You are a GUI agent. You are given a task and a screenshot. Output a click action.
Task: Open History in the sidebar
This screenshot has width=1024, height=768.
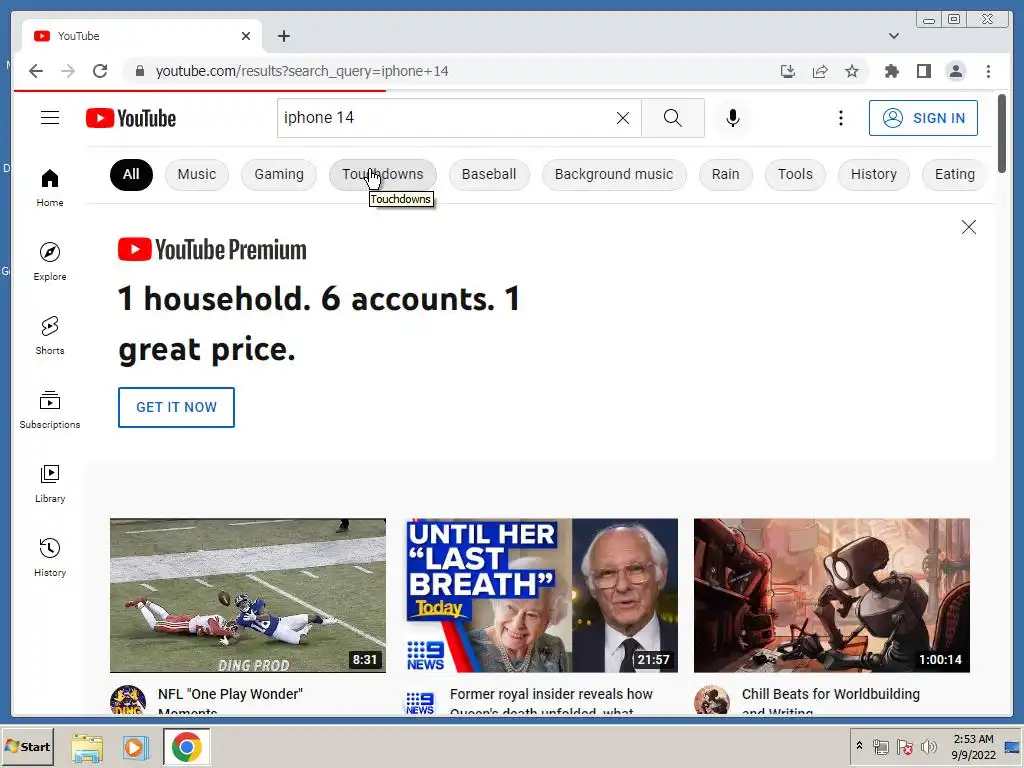pyautogui.click(x=50, y=558)
